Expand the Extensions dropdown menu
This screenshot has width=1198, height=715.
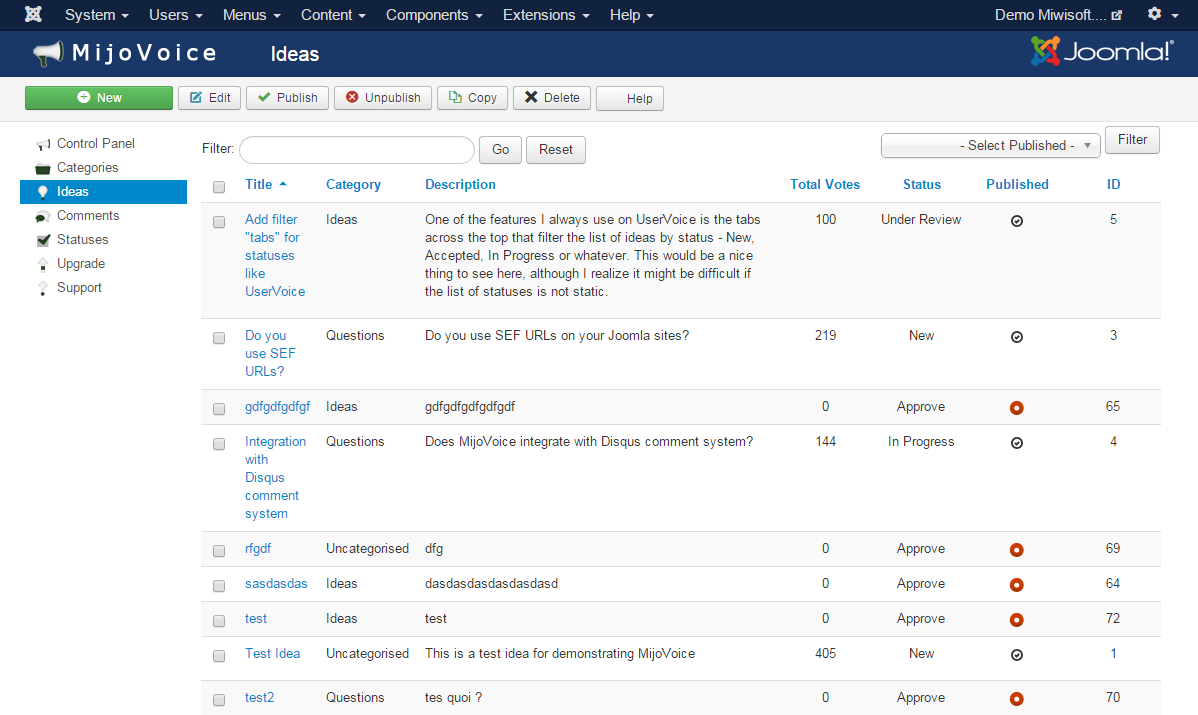545,15
